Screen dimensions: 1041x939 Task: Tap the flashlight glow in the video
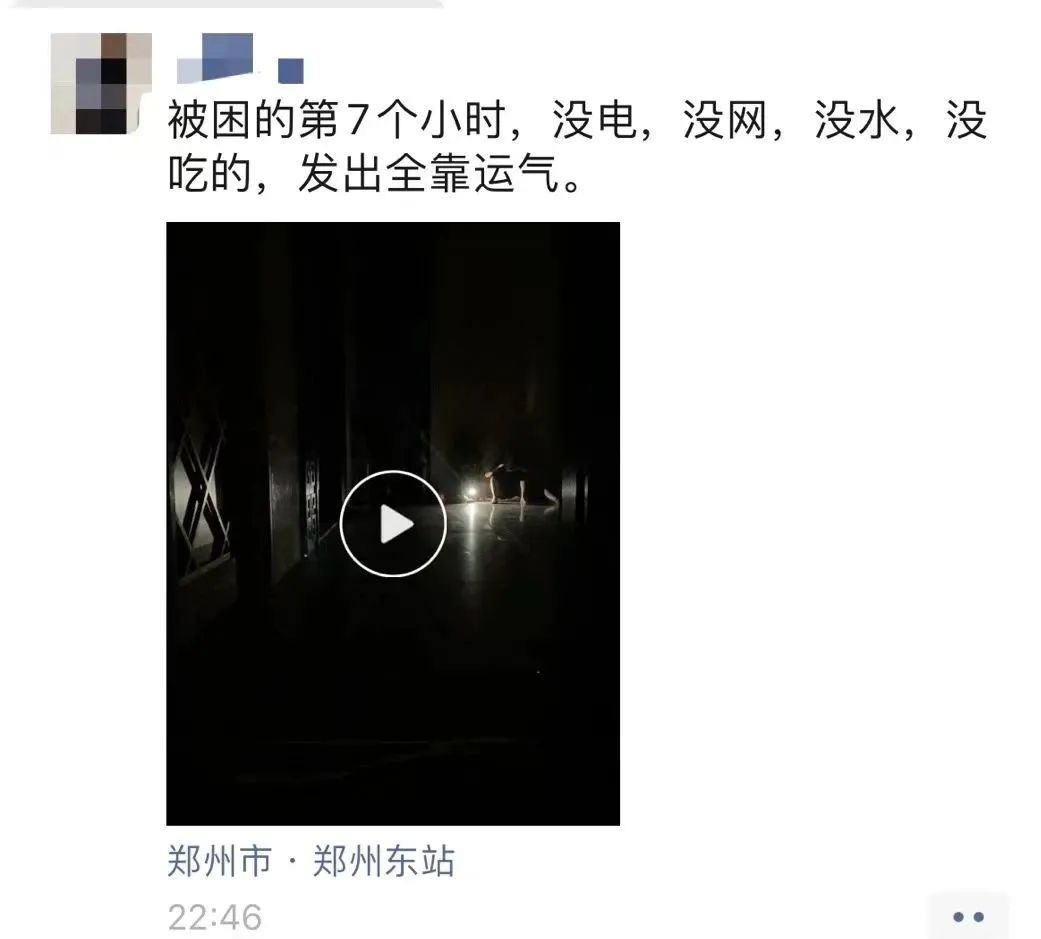471,493
